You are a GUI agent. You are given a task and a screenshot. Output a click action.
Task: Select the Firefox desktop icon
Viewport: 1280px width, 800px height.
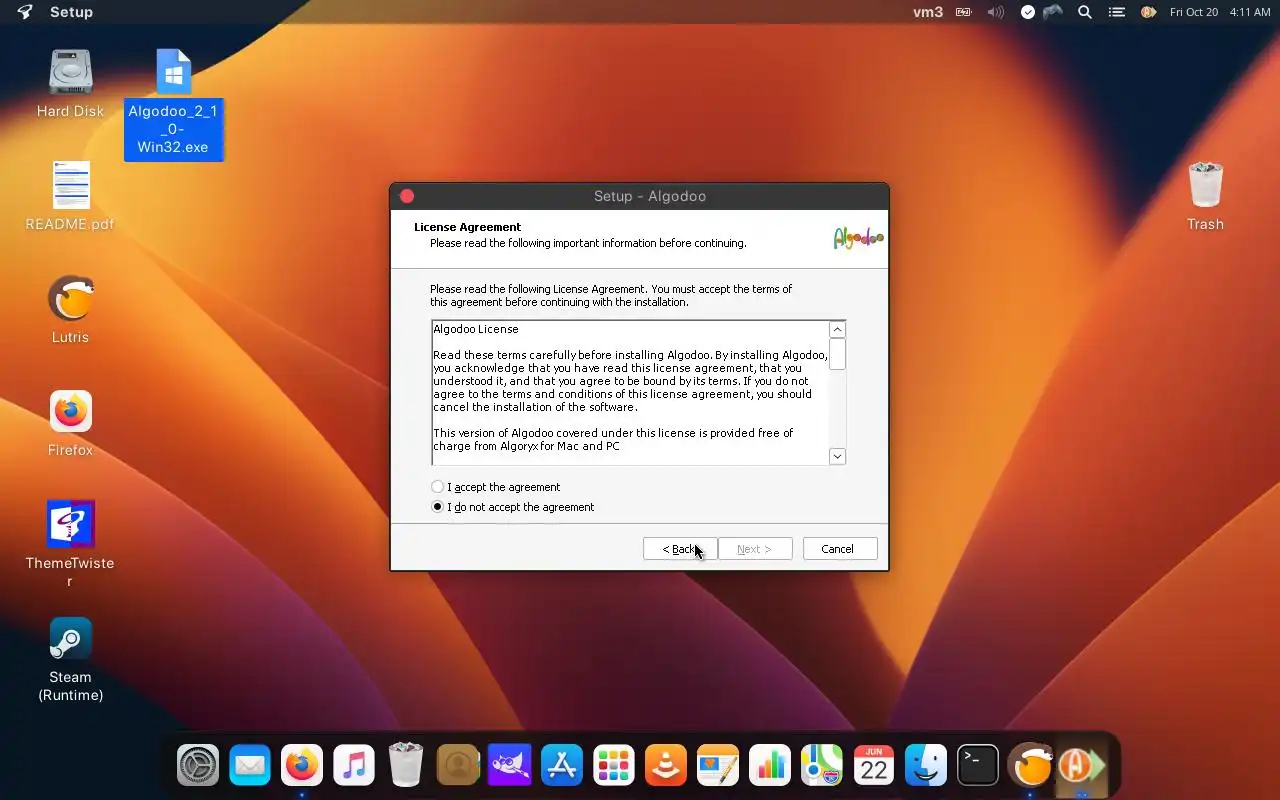point(70,423)
